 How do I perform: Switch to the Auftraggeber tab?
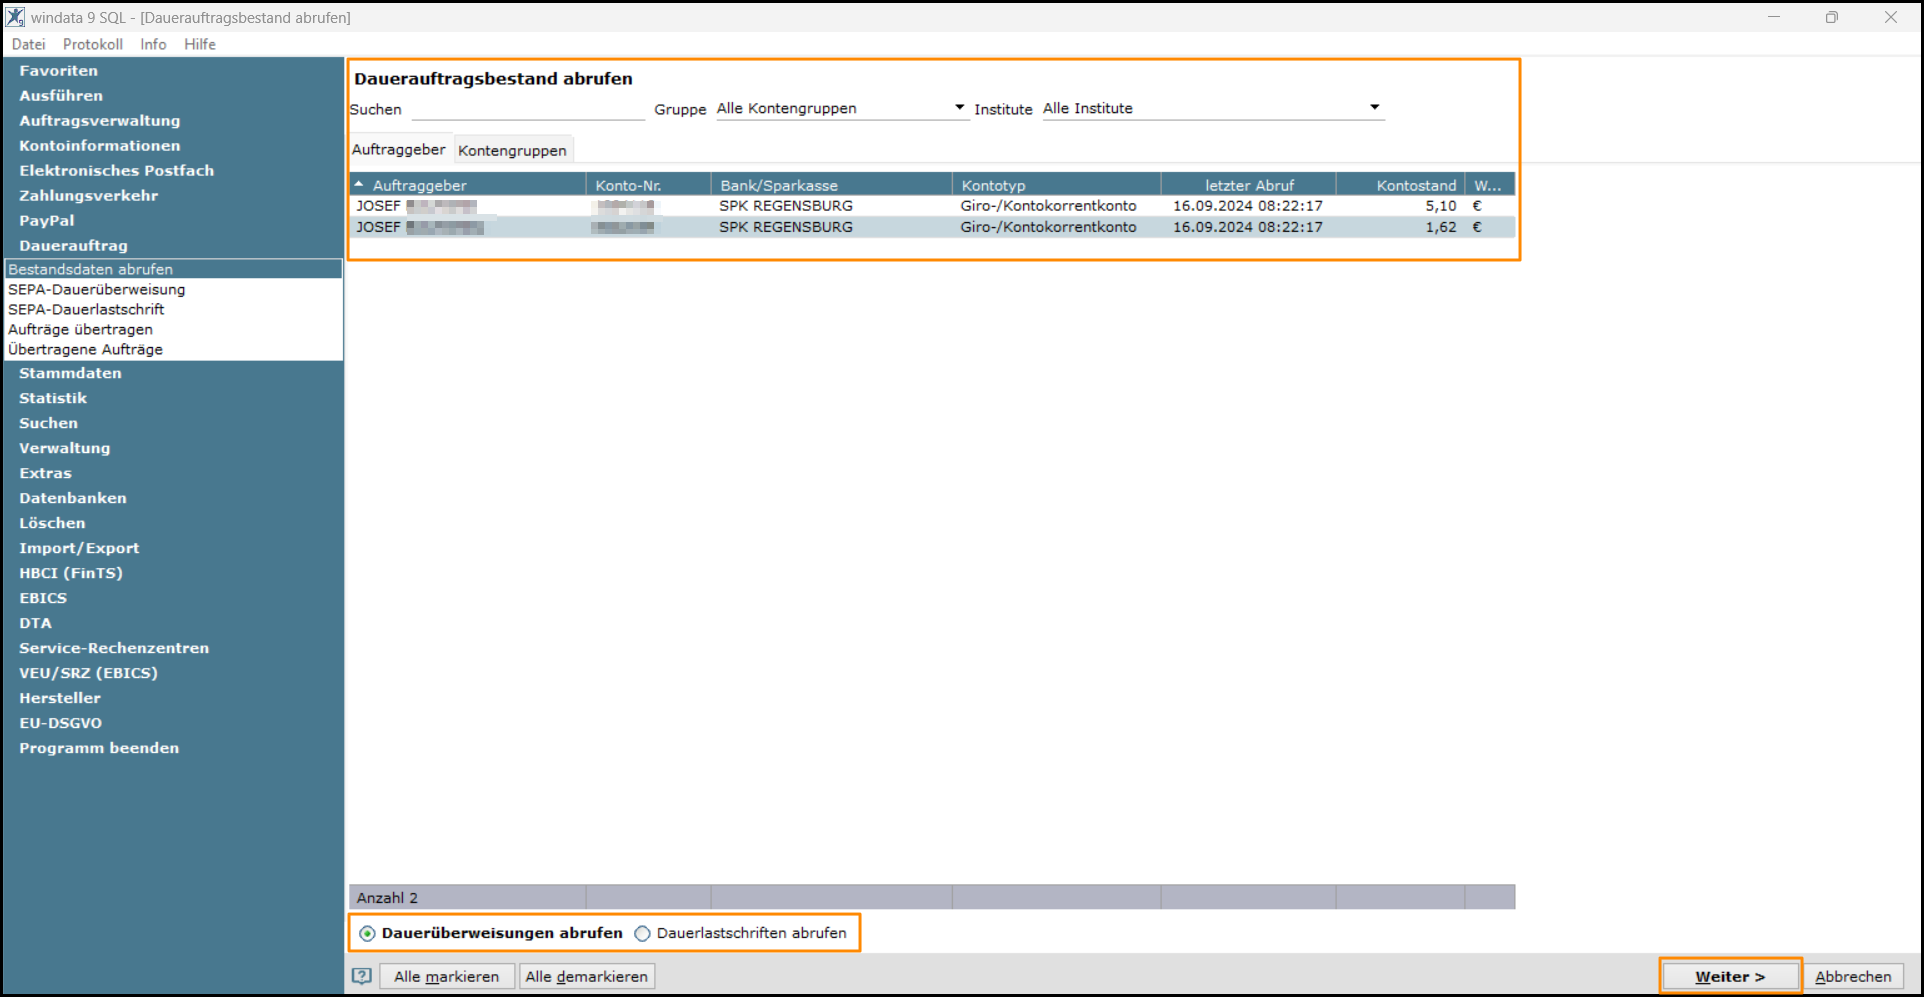[399, 149]
